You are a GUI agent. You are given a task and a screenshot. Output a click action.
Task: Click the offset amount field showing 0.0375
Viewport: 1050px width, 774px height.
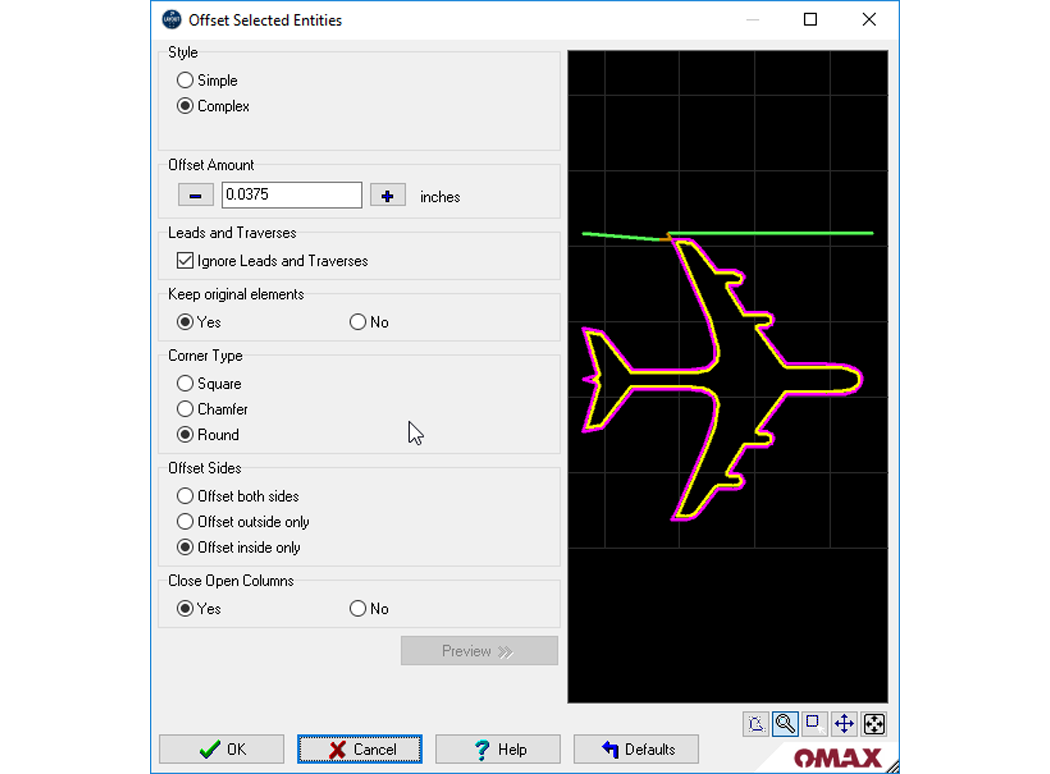[x=292, y=195]
